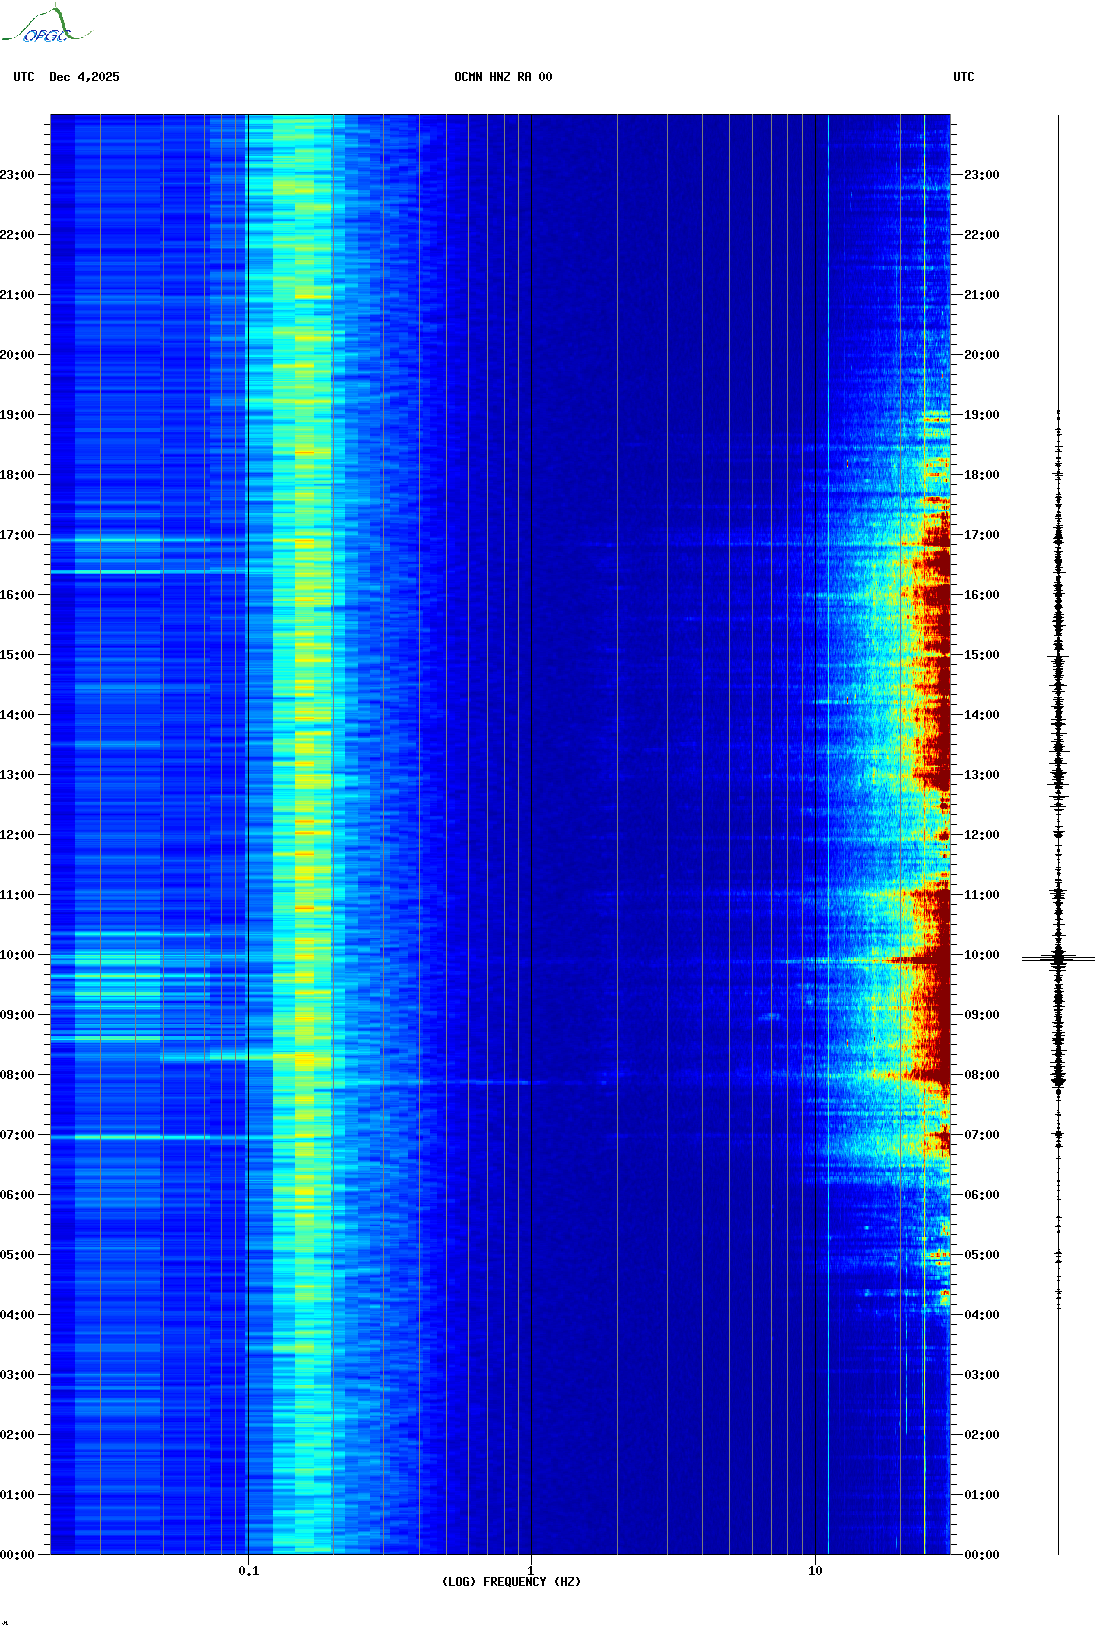The height and width of the screenshot is (1634, 1102).
Task: Click the left axis '17:00' time label
Action: 17,535
